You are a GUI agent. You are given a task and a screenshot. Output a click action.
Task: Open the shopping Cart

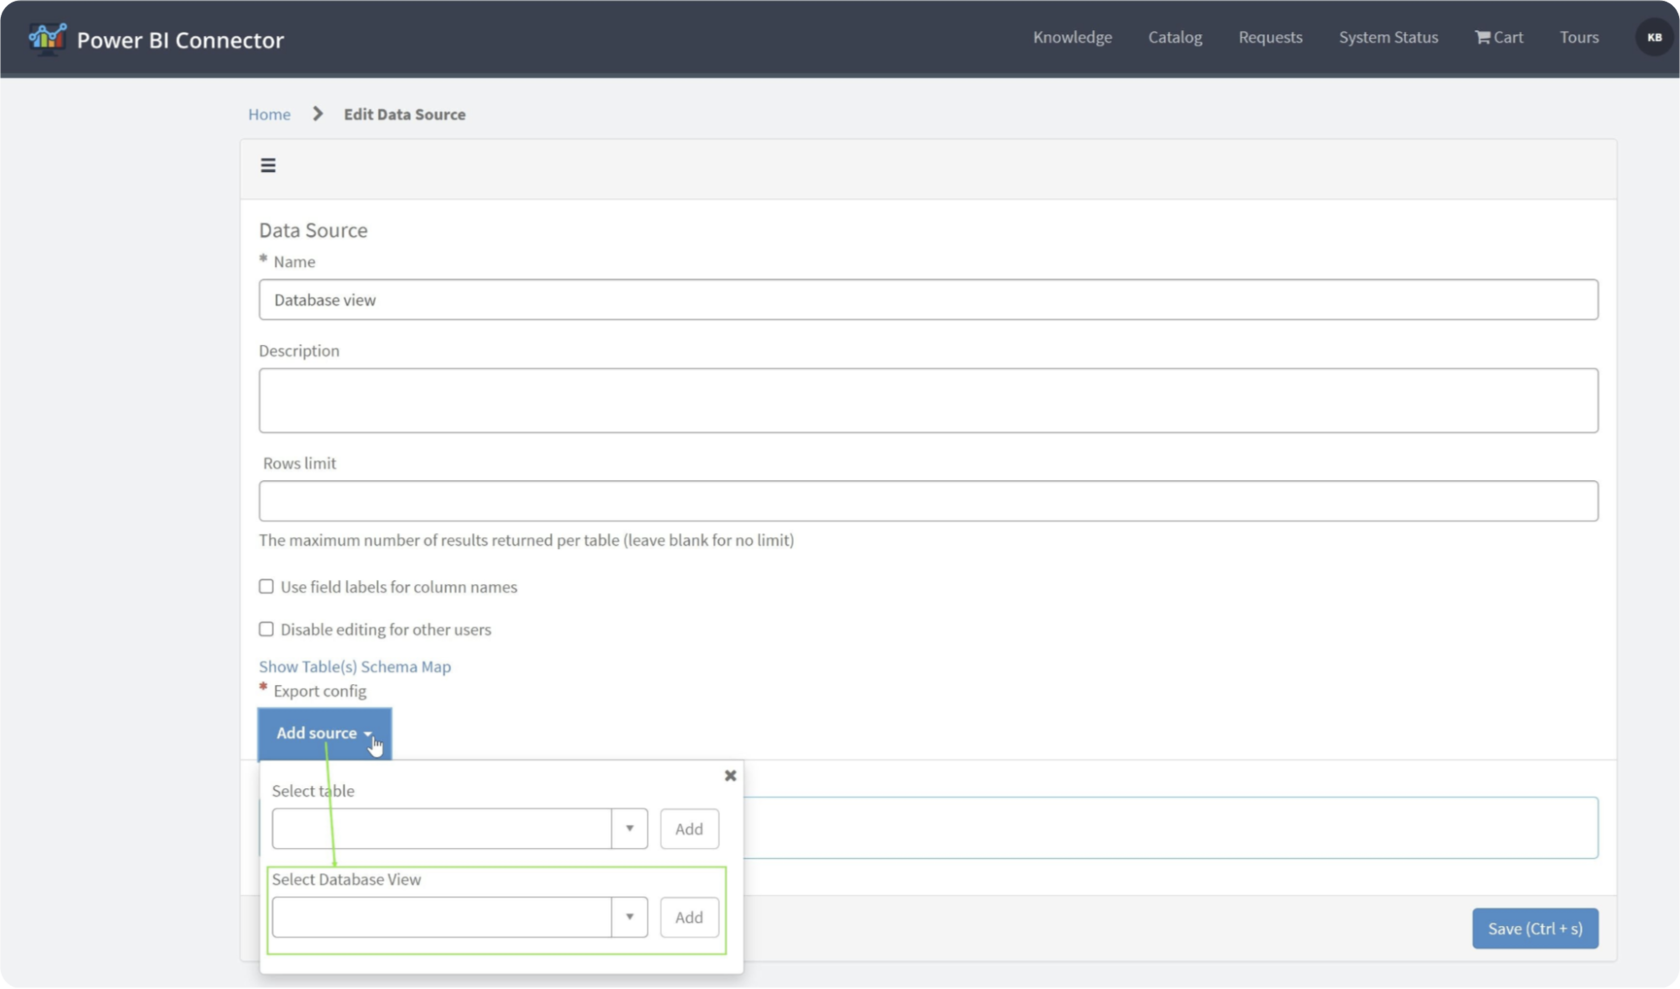(1498, 37)
